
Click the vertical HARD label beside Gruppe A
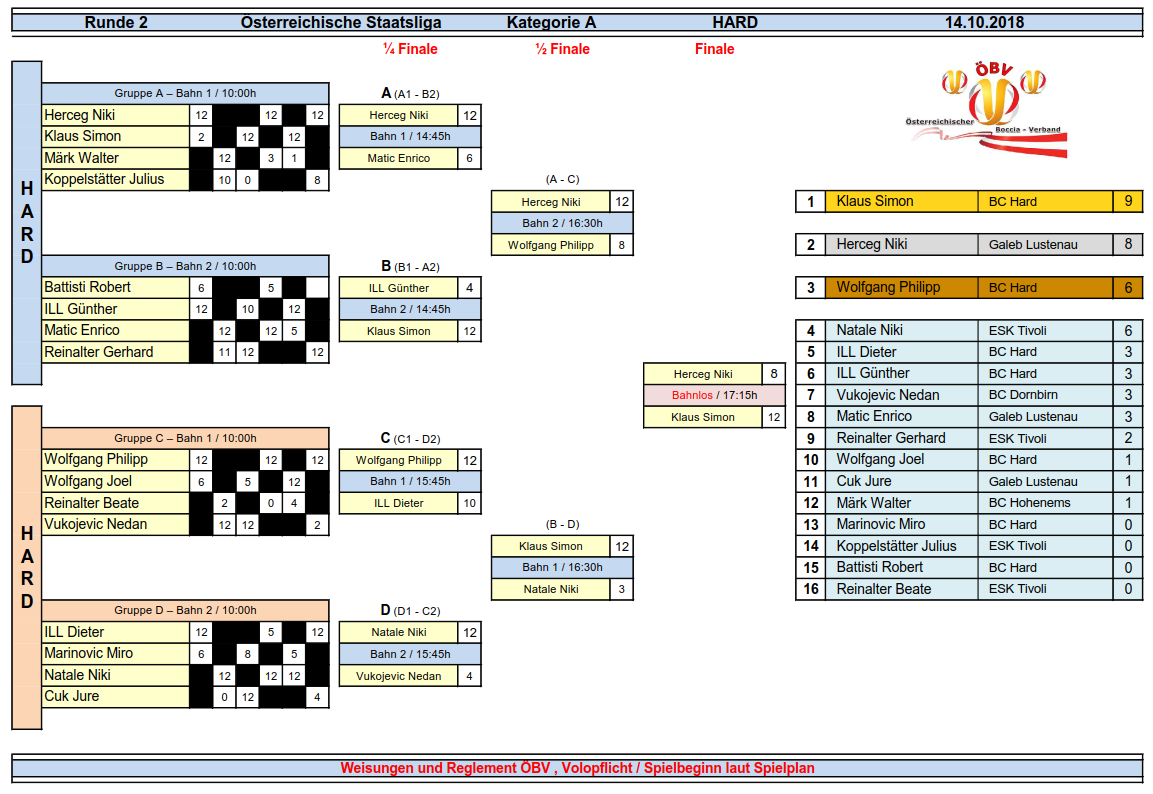tap(27, 222)
